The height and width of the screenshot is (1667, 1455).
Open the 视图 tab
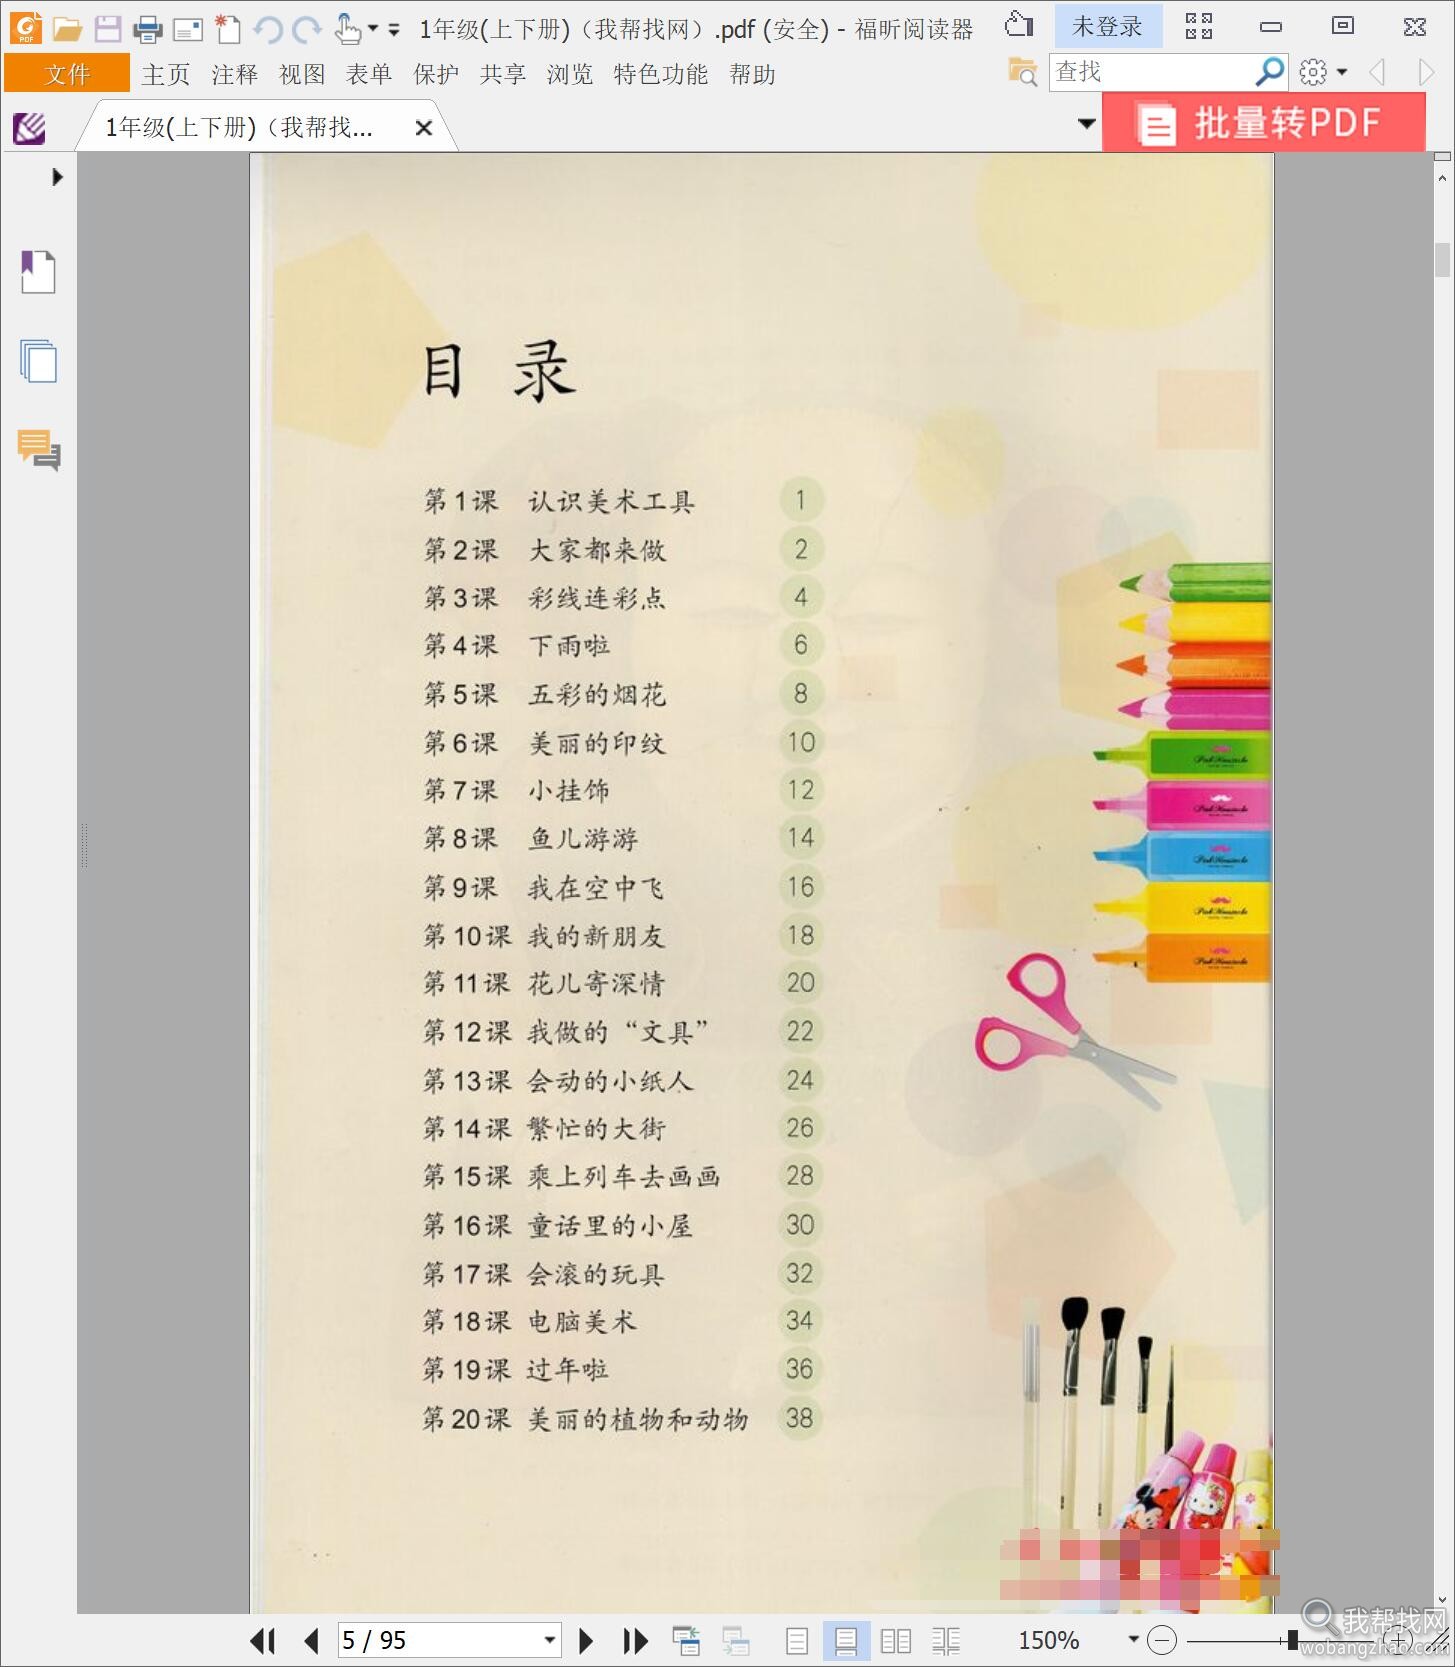(302, 74)
